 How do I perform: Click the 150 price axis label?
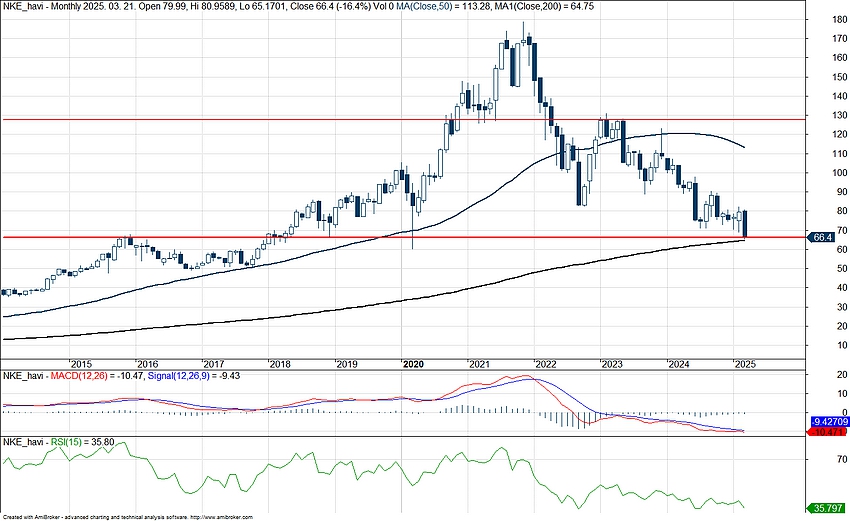[840, 77]
